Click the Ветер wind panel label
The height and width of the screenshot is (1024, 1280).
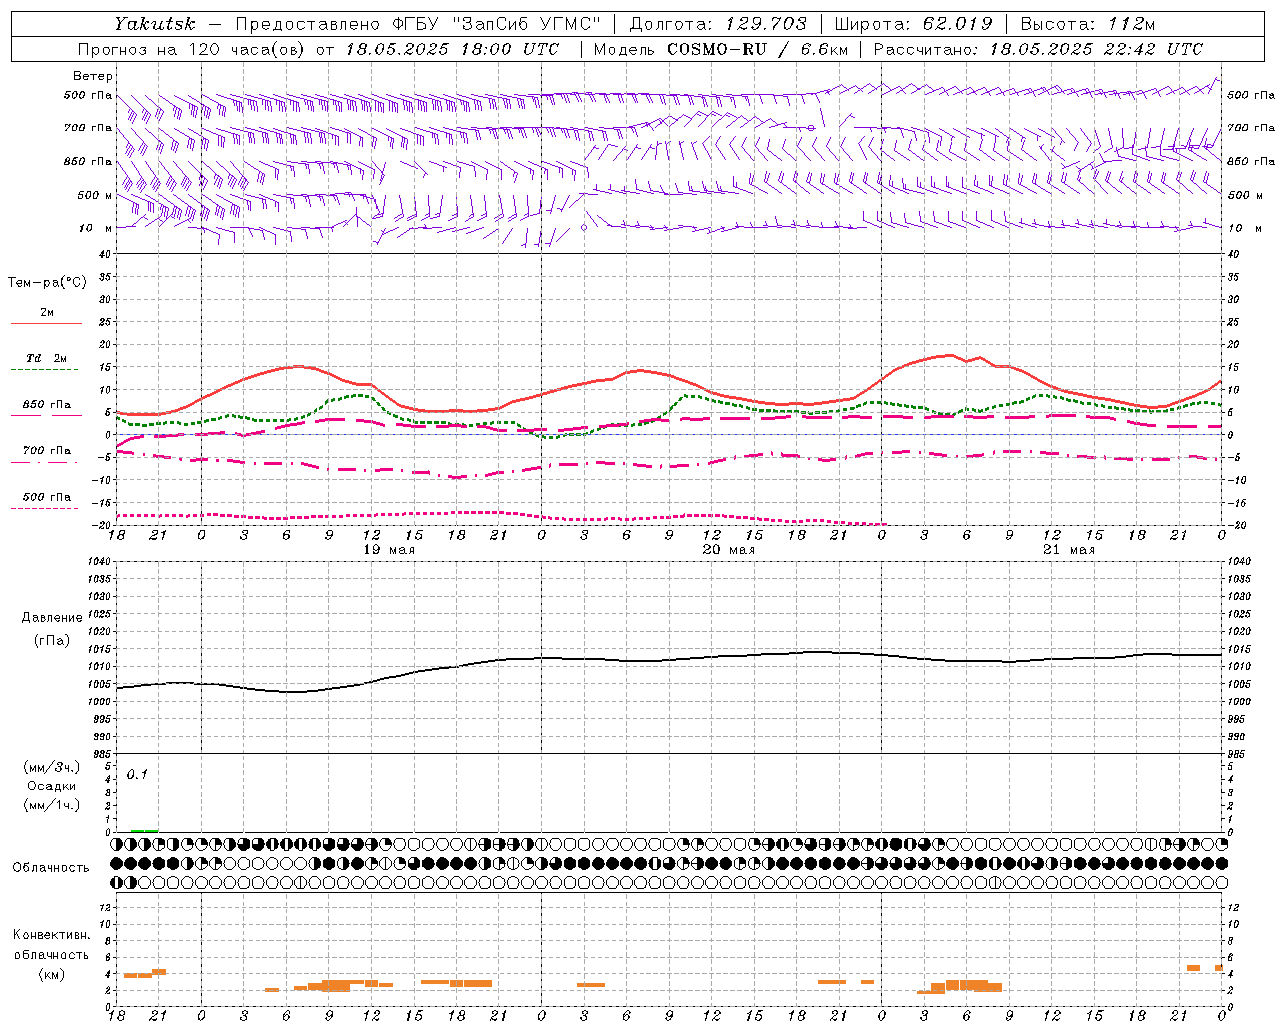pos(93,76)
